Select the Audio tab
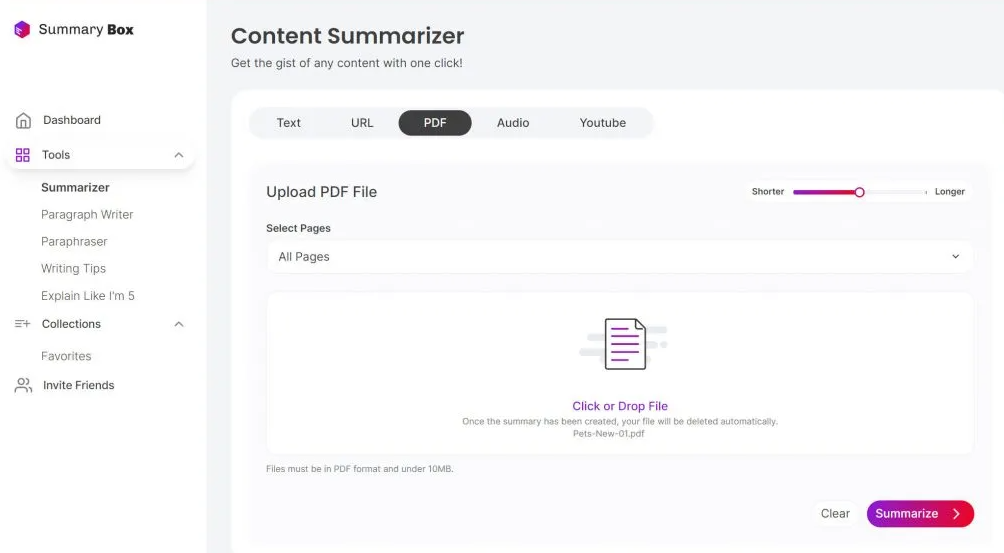 pyautogui.click(x=513, y=123)
